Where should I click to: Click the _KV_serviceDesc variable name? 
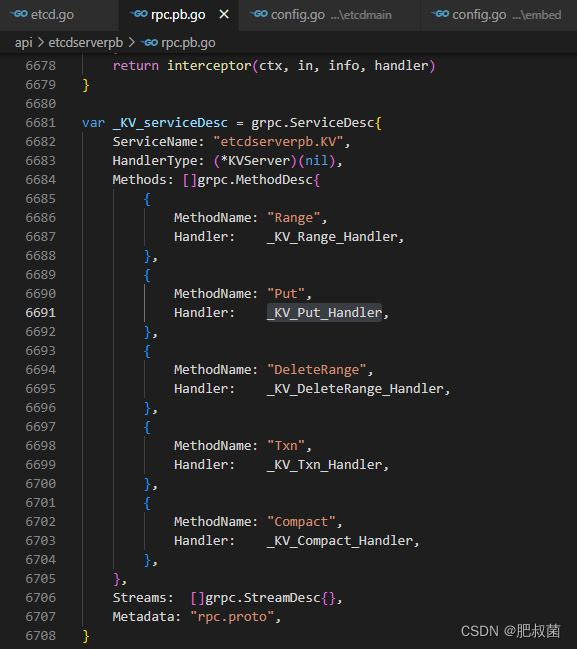click(x=170, y=123)
